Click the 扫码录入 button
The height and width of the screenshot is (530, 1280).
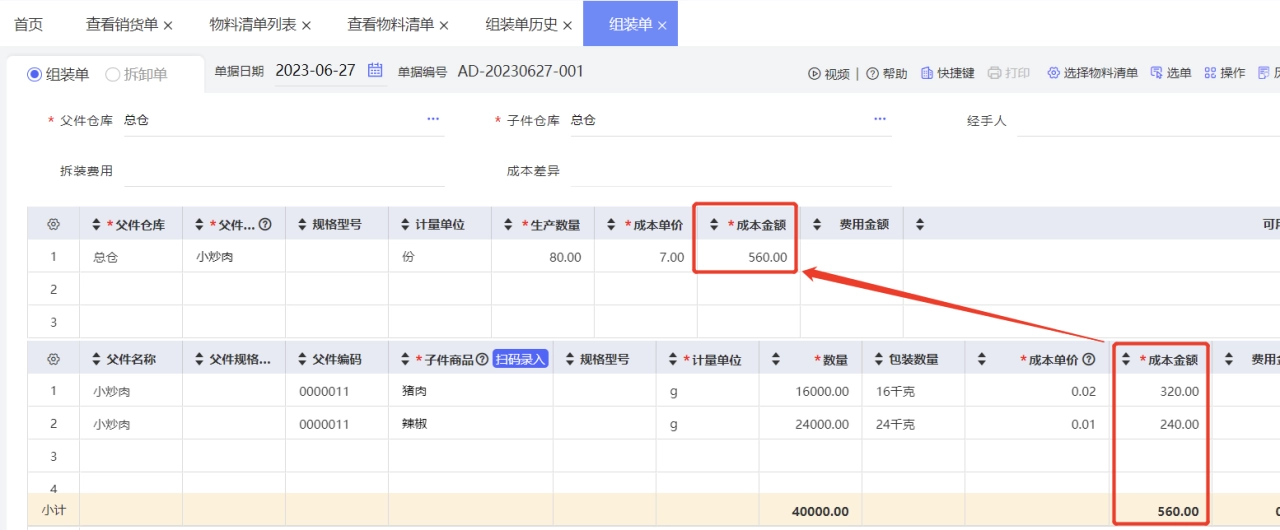520,359
